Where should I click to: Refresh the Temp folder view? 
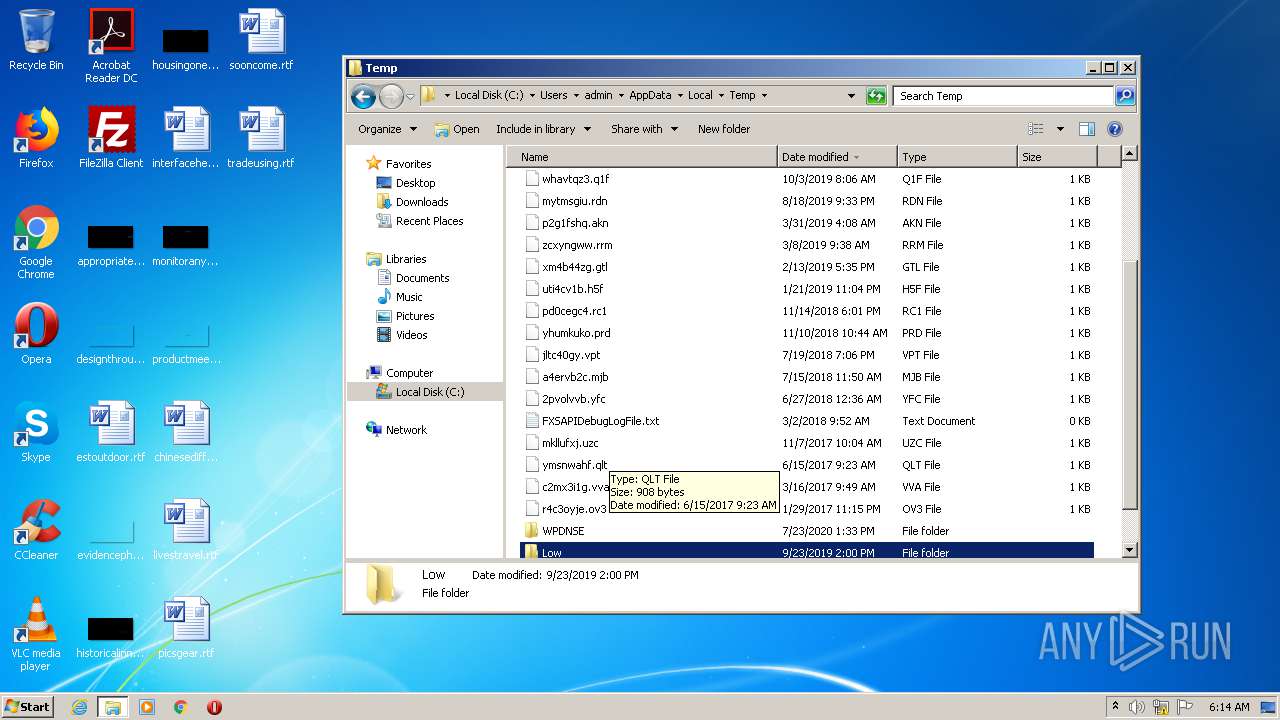pyautogui.click(x=876, y=96)
